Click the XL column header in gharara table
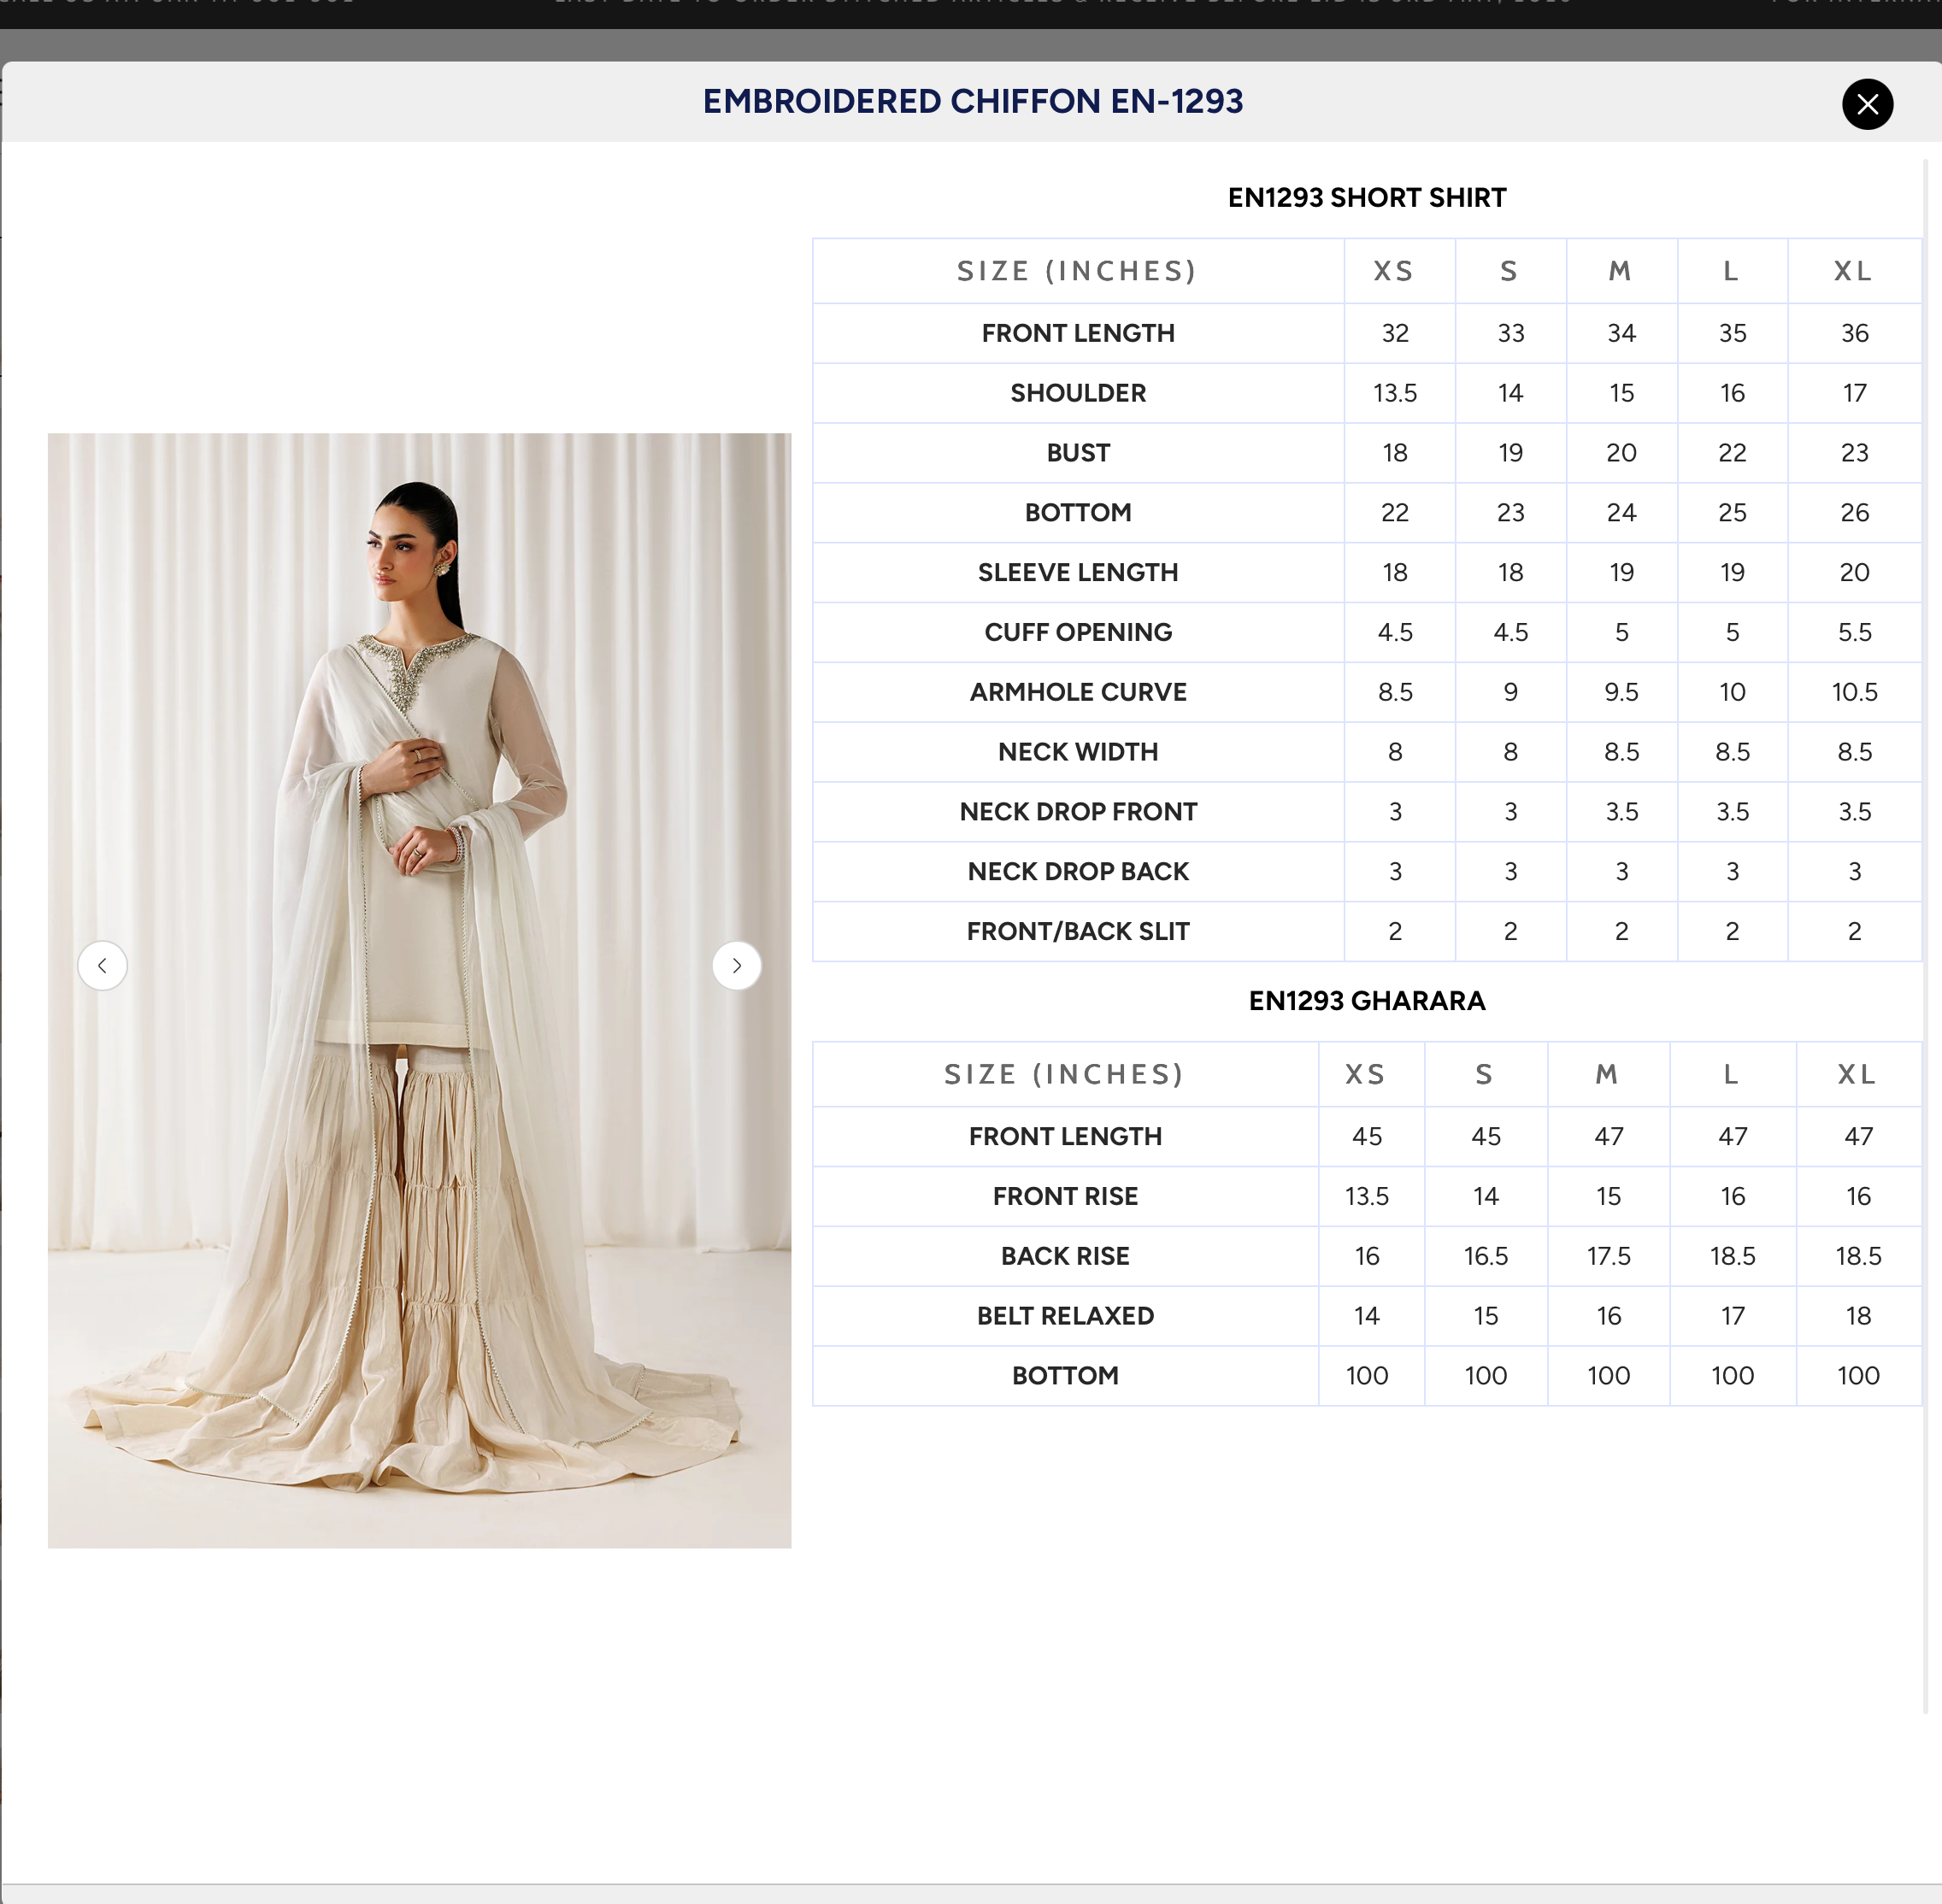1942x1904 pixels. pos(1857,1074)
